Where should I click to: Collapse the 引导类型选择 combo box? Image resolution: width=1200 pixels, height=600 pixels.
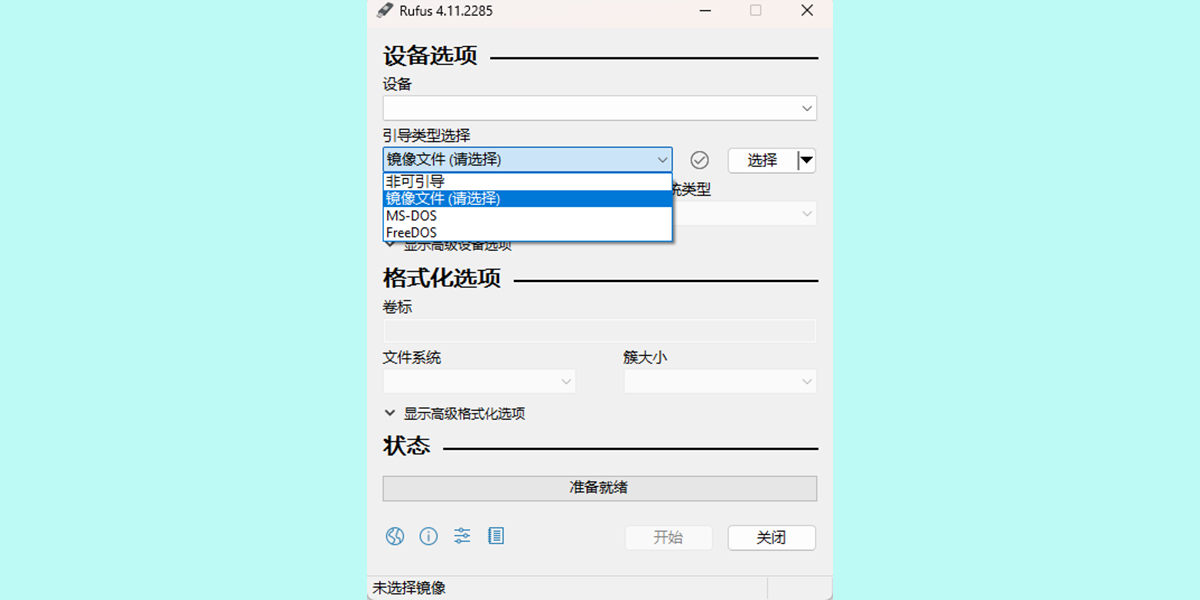(x=527, y=160)
